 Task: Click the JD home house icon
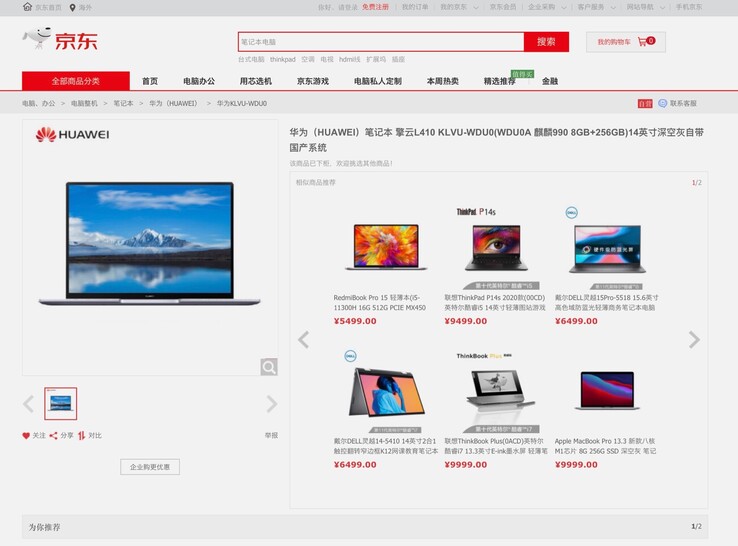tap(27, 7)
